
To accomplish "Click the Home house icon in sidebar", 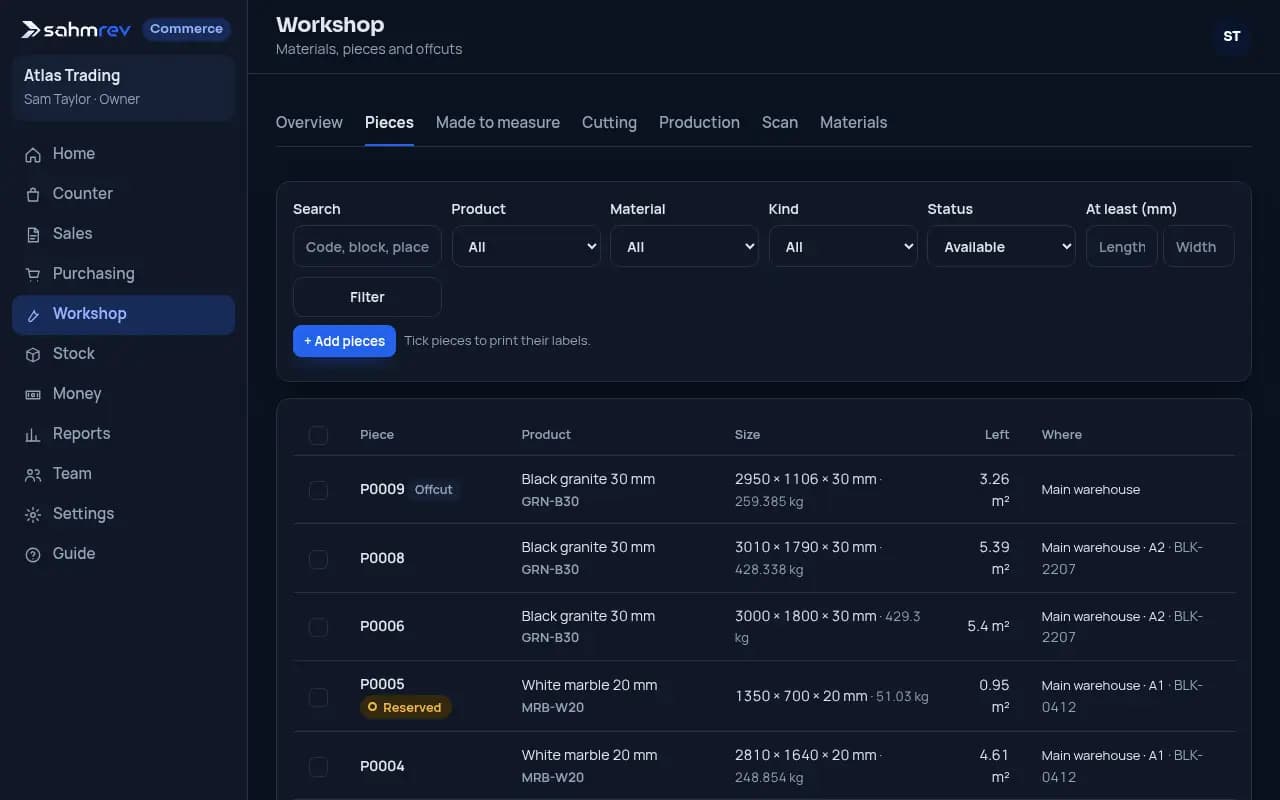I will point(33,154).
